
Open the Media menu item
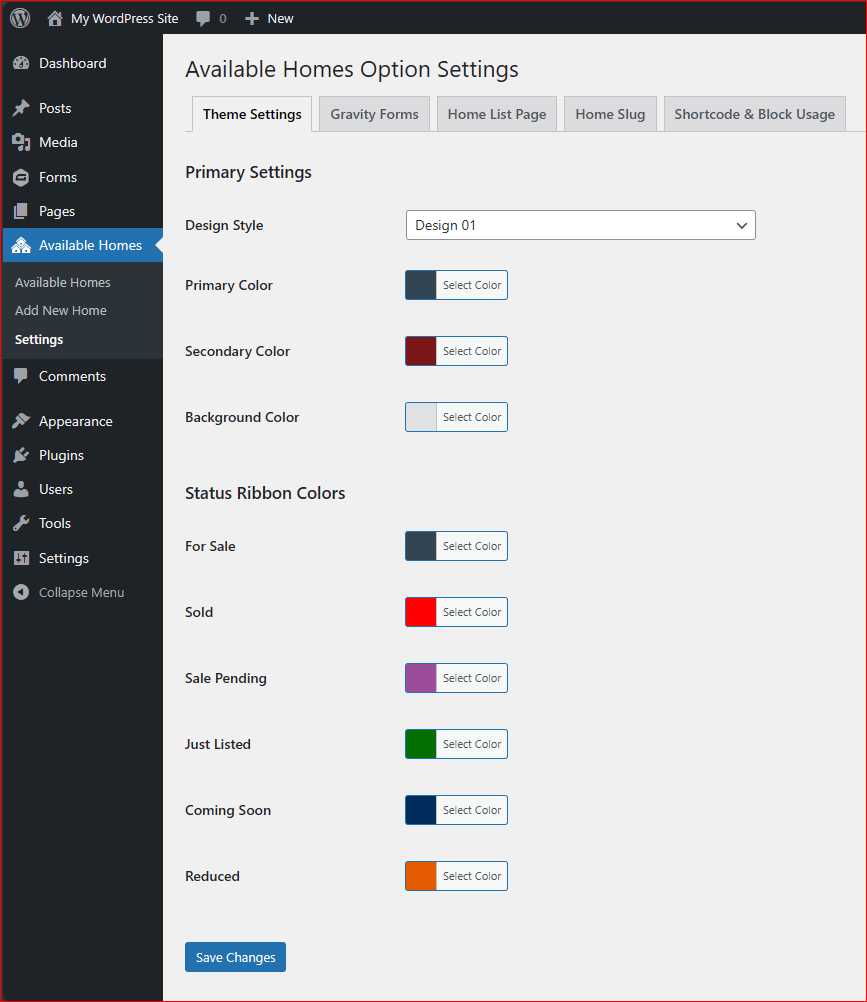(82, 143)
